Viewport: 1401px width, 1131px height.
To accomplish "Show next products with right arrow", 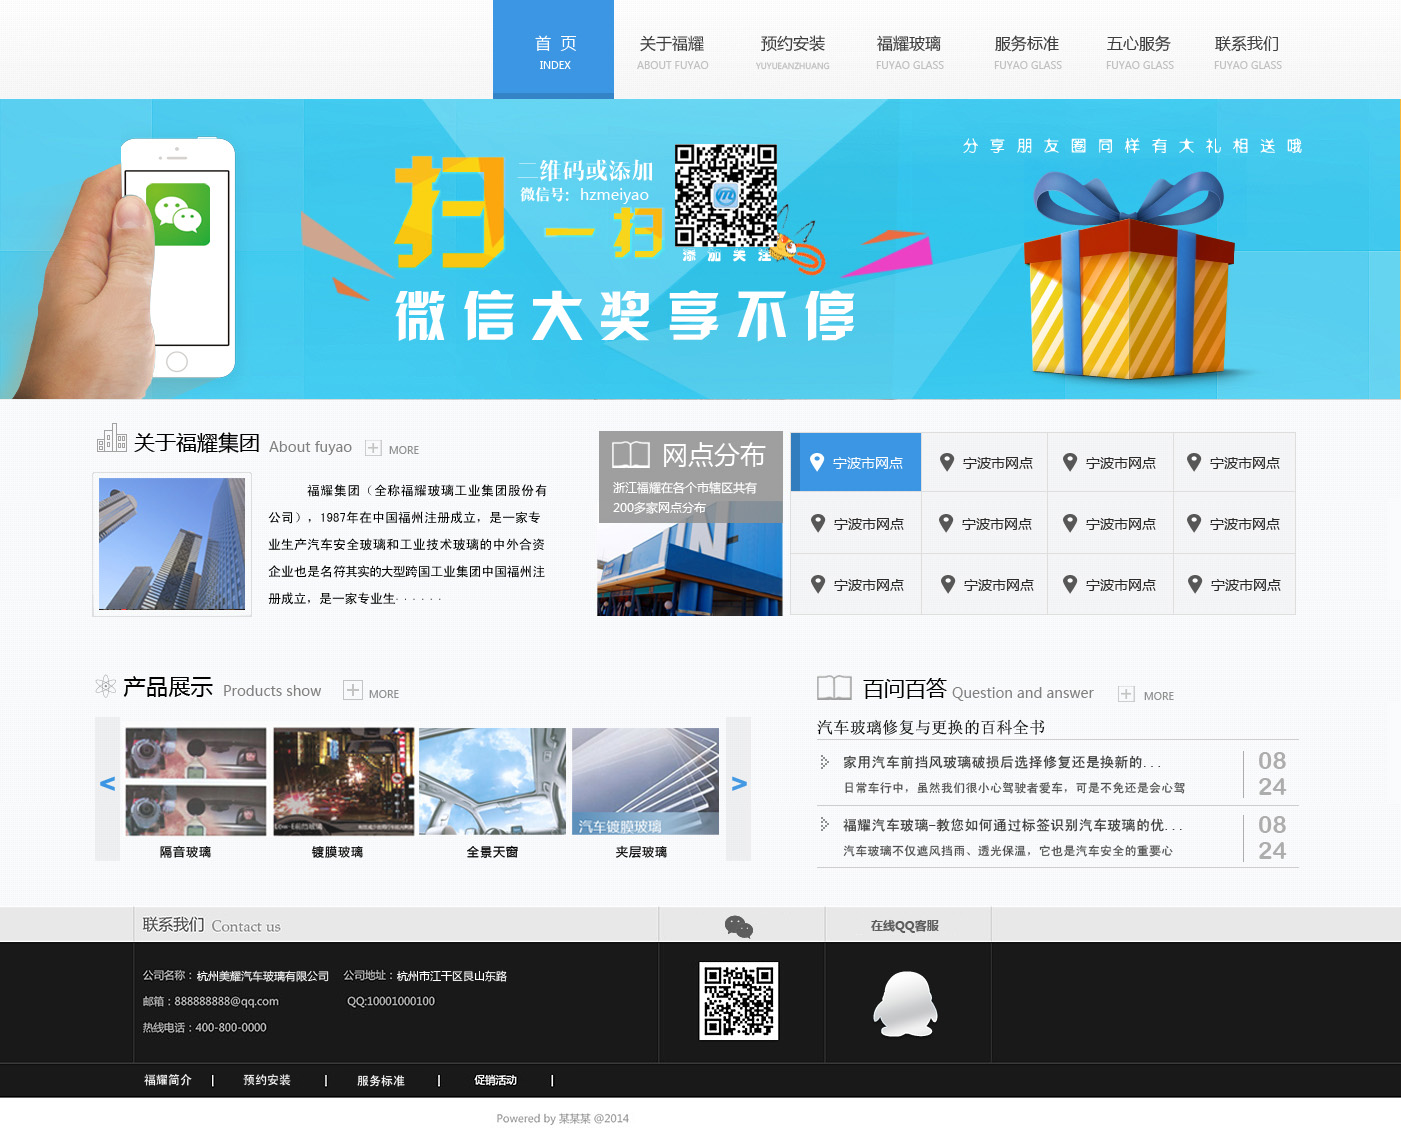I will pyautogui.click(x=739, y=784).
